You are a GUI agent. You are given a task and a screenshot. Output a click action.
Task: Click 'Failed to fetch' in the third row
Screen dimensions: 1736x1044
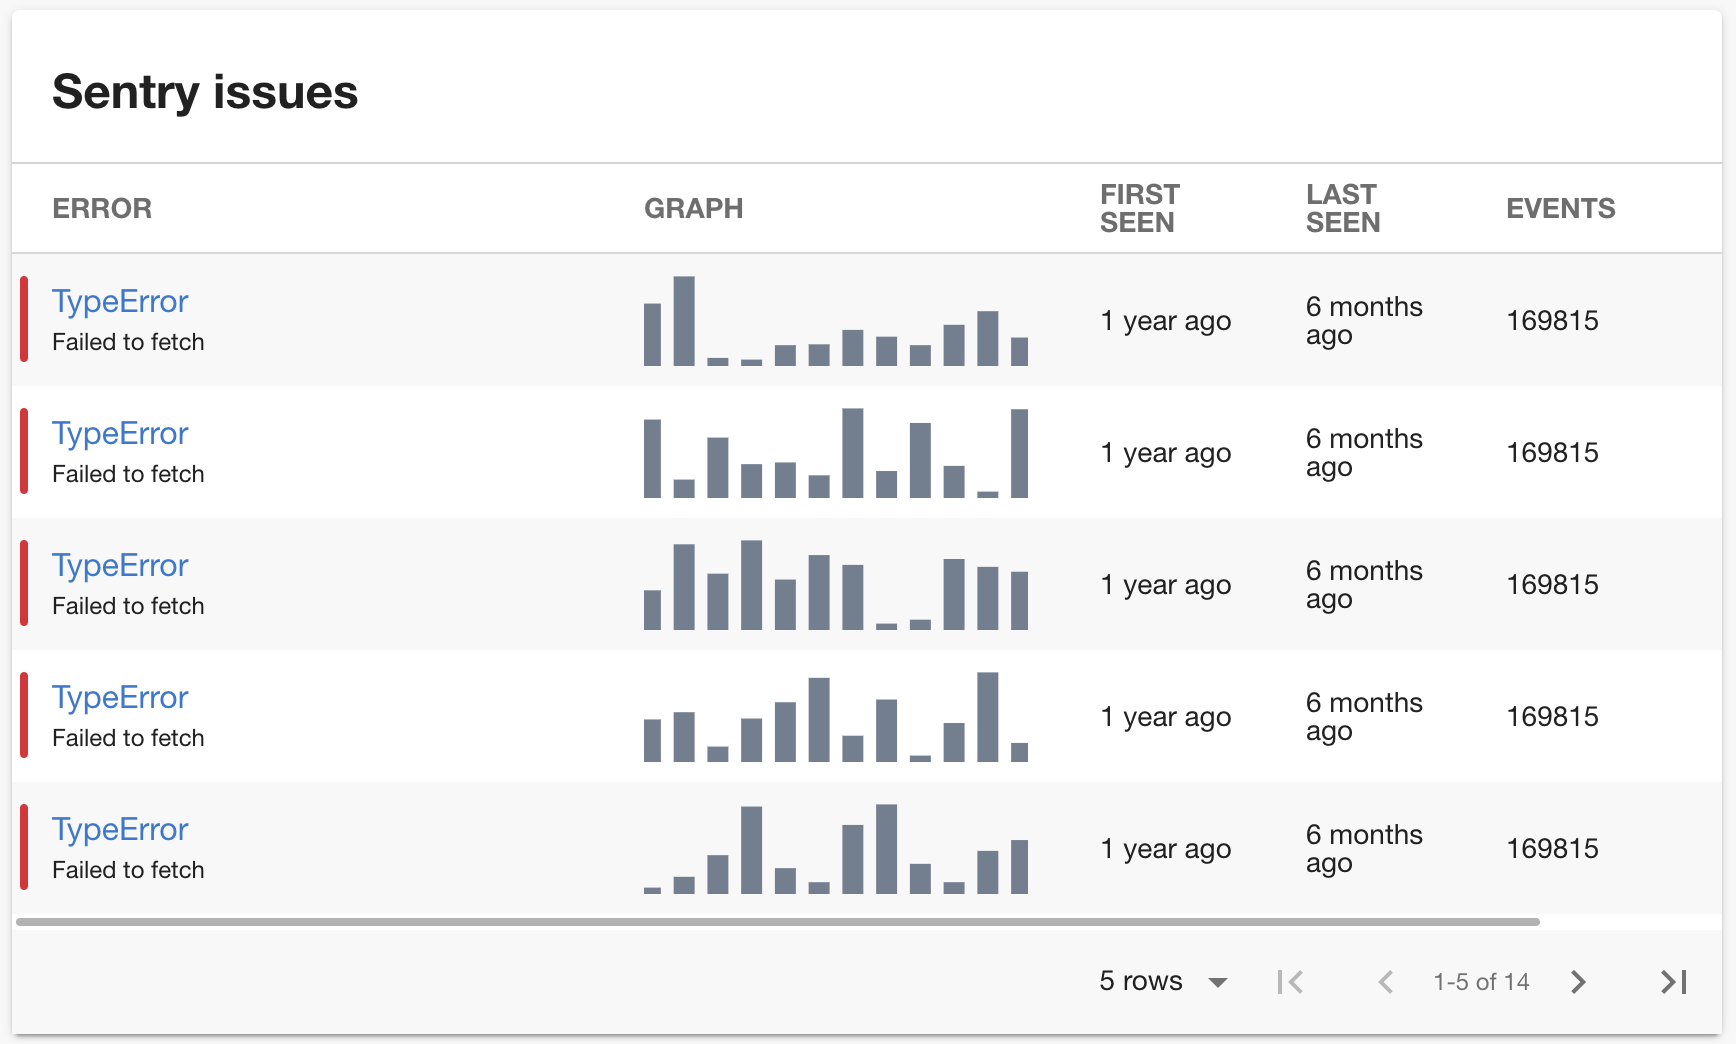click(128, 606)
